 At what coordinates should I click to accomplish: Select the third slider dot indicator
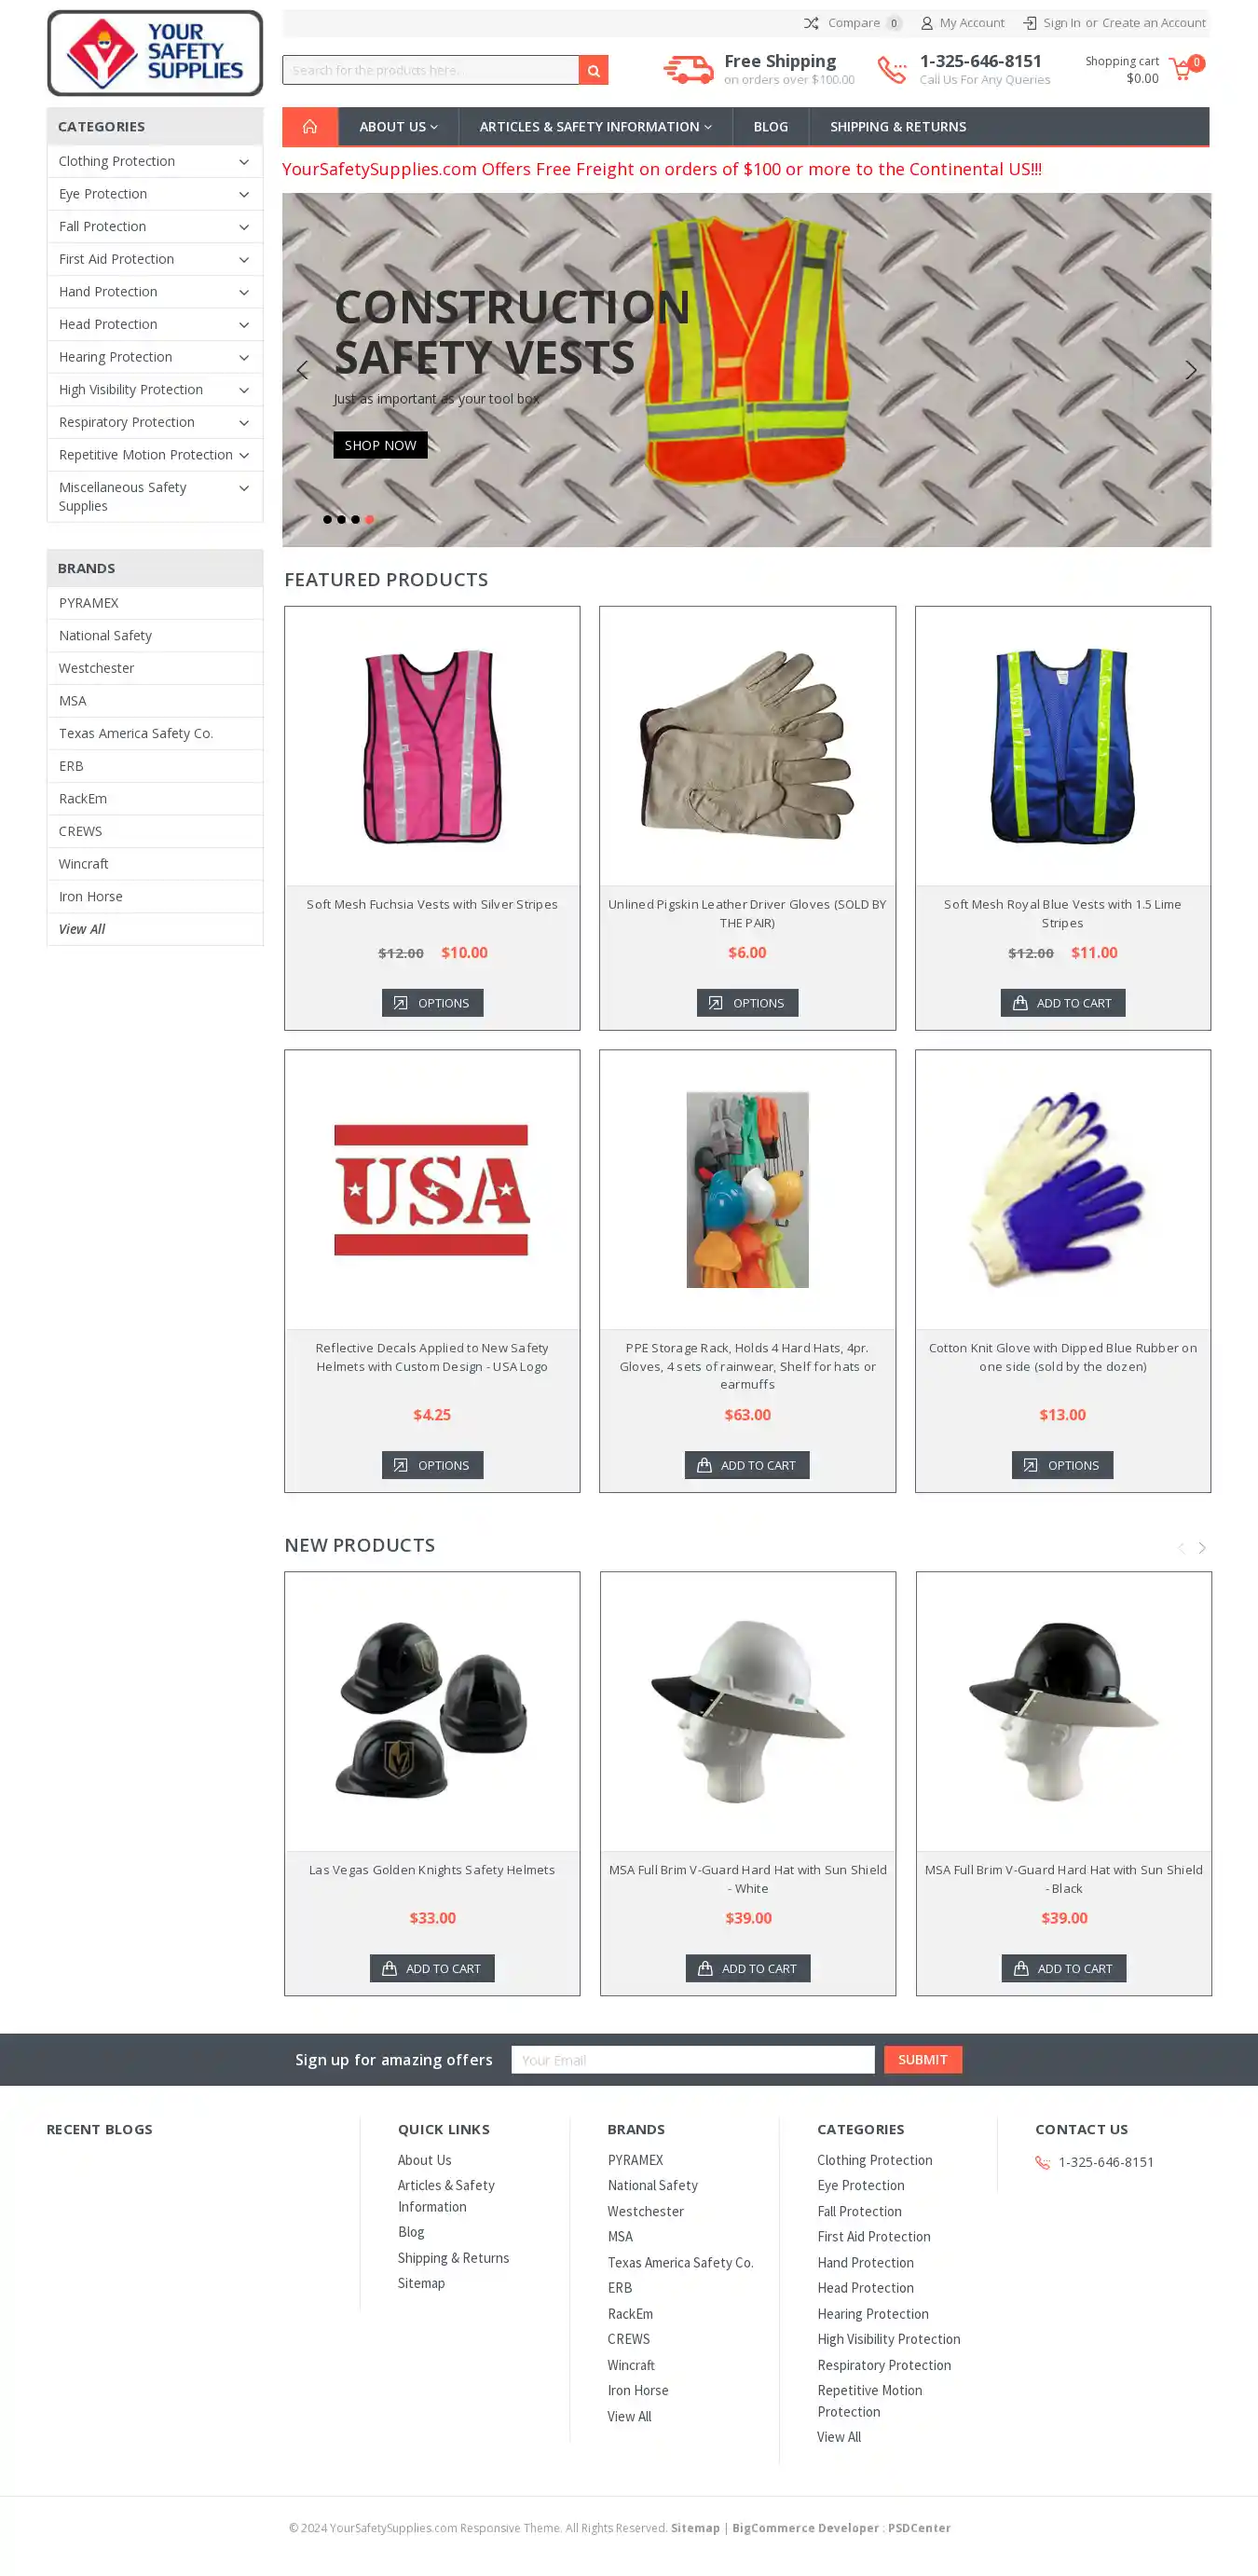coord(355,519)
